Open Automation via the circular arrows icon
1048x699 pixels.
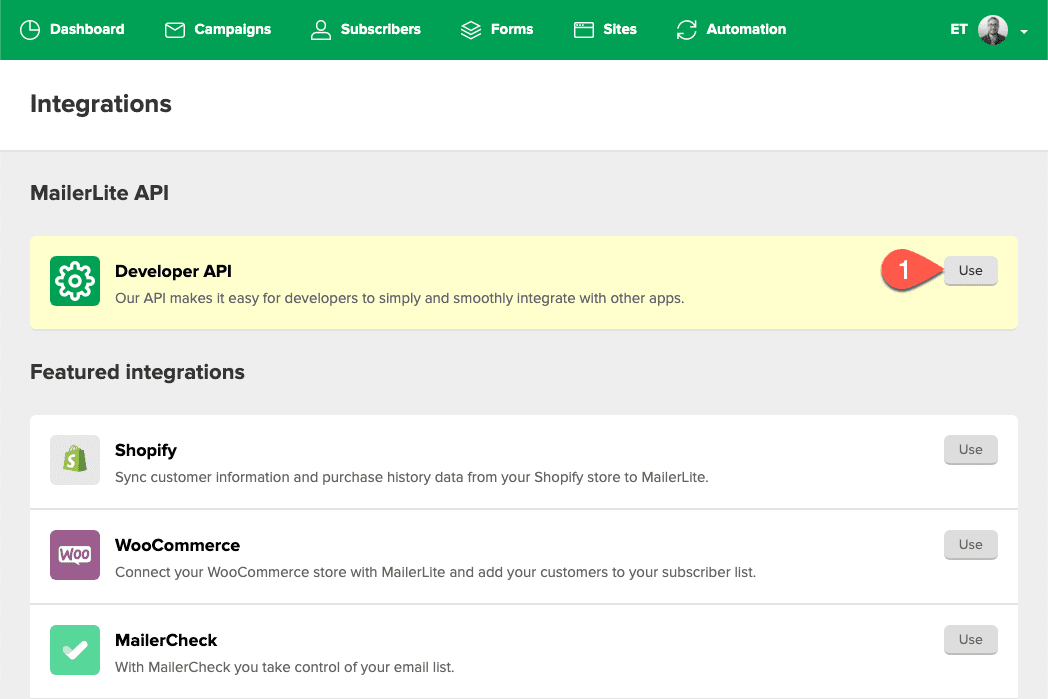(x=686, y=29)
